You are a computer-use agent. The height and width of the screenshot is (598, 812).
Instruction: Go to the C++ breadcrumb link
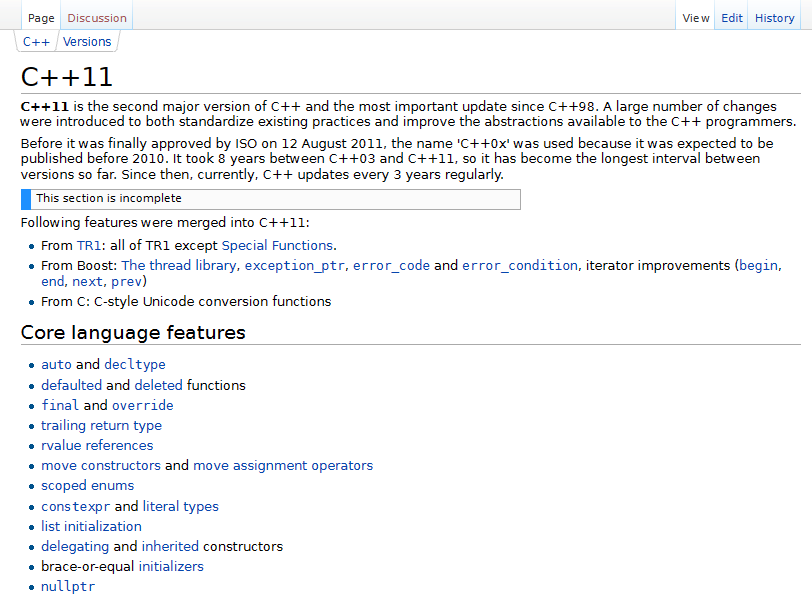click(36, 42)
